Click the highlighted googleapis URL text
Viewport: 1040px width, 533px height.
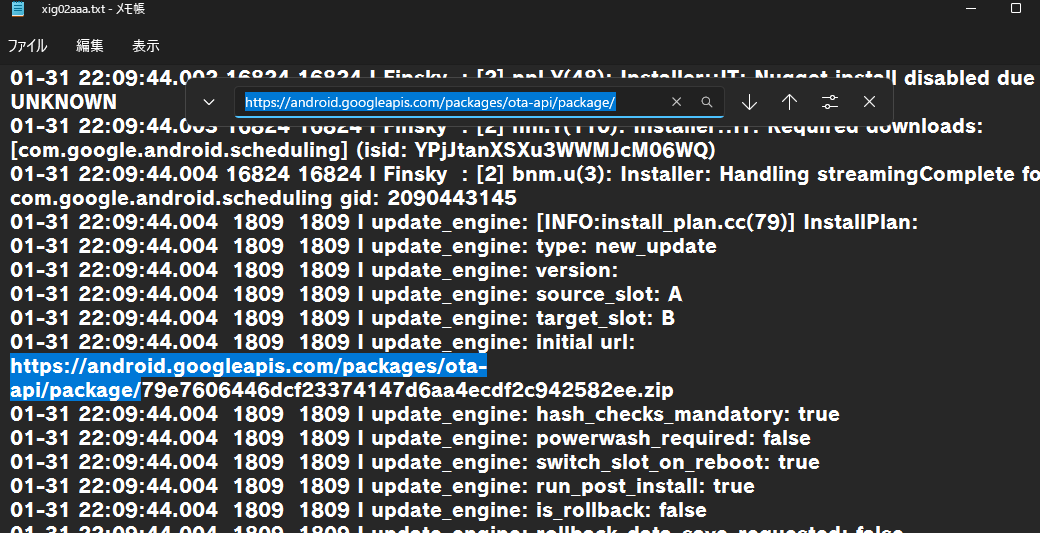pos(249,378)
